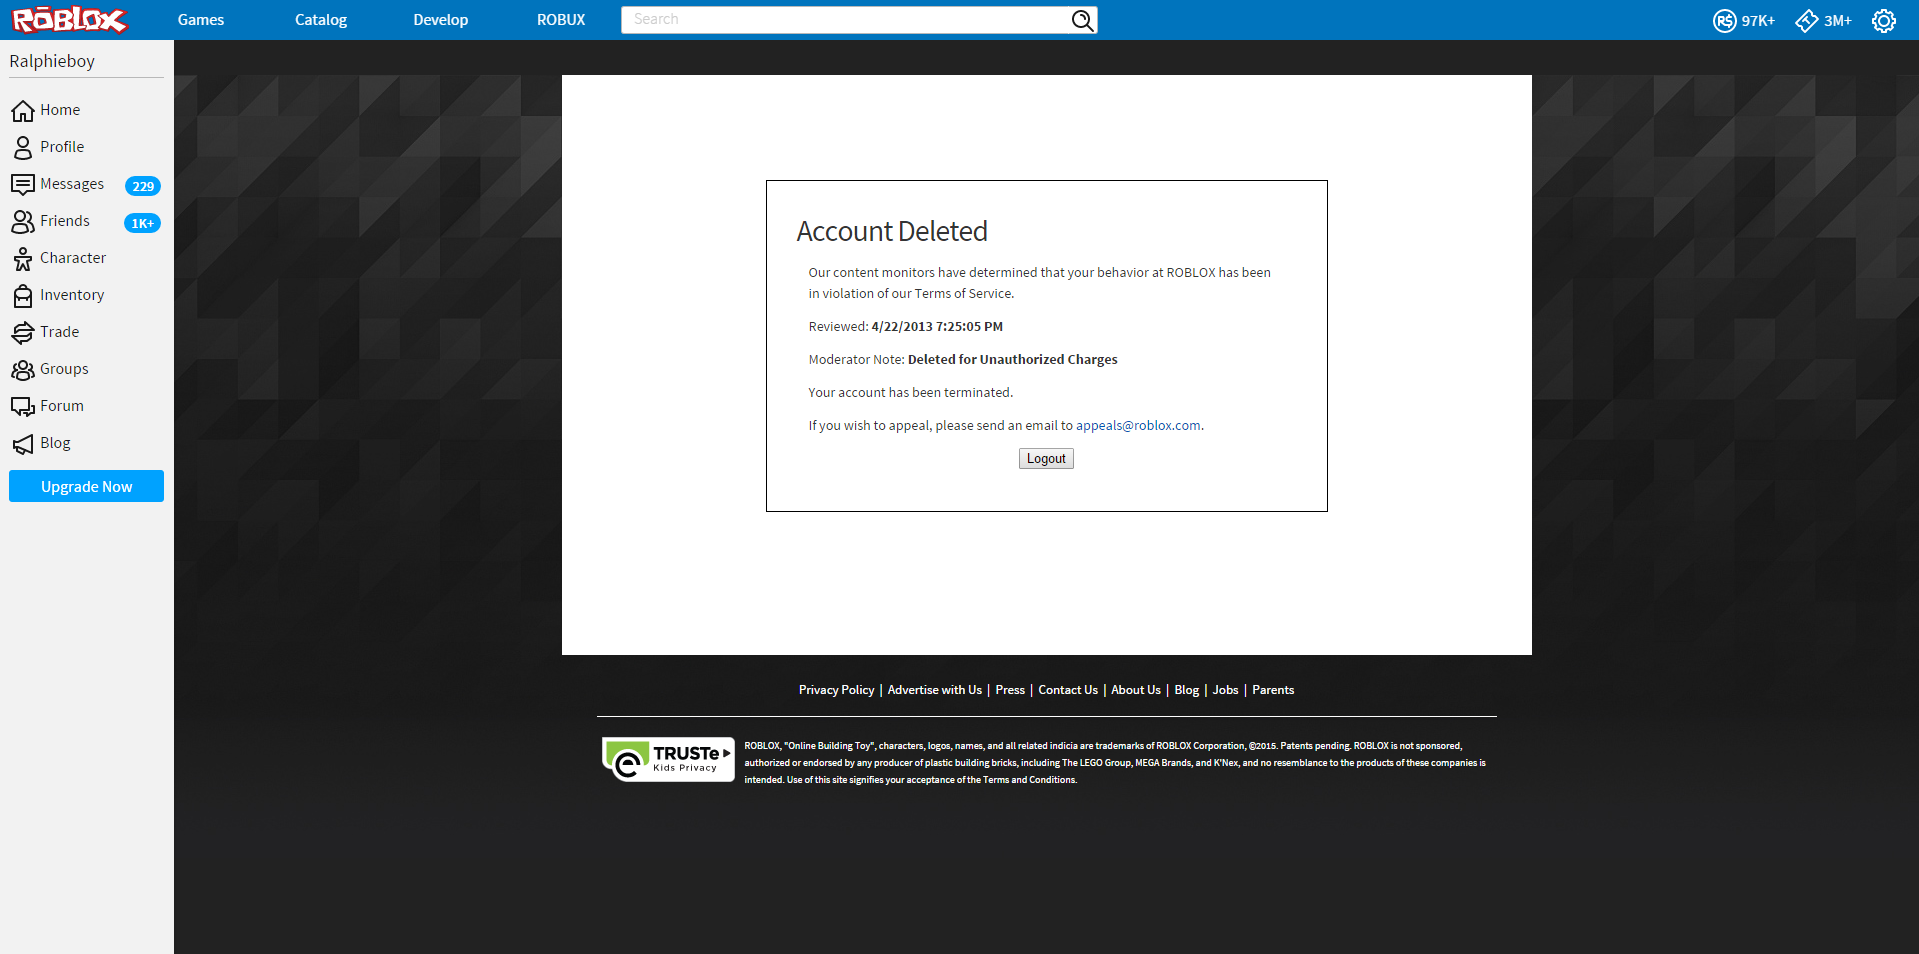Click the Friends people icon
The width and height of the screenshot is (1919, 954).
click(x=23, y=221)
